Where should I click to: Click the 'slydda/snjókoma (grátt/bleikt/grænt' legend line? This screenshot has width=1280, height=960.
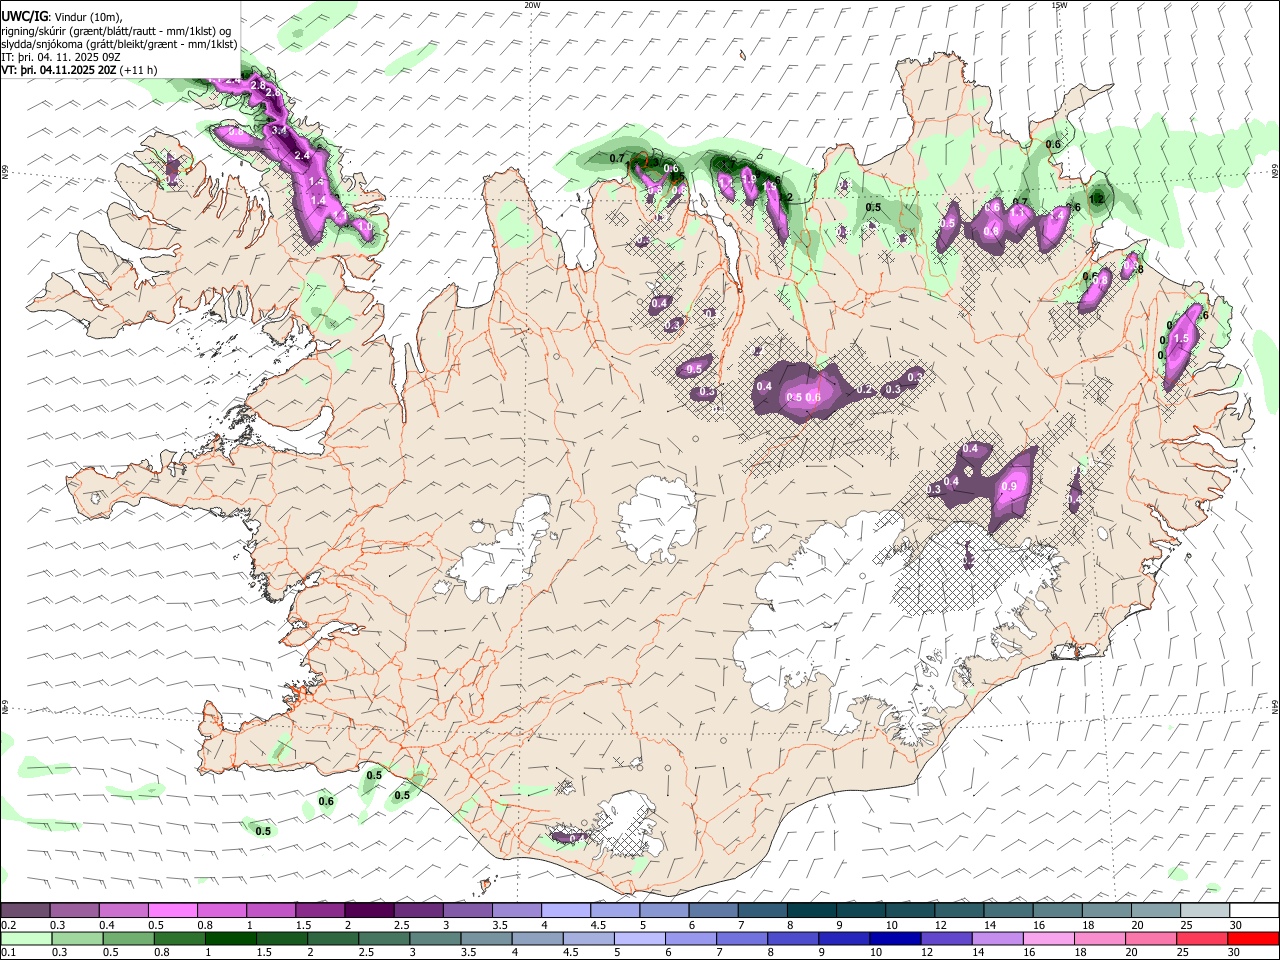tap(120, 44)
